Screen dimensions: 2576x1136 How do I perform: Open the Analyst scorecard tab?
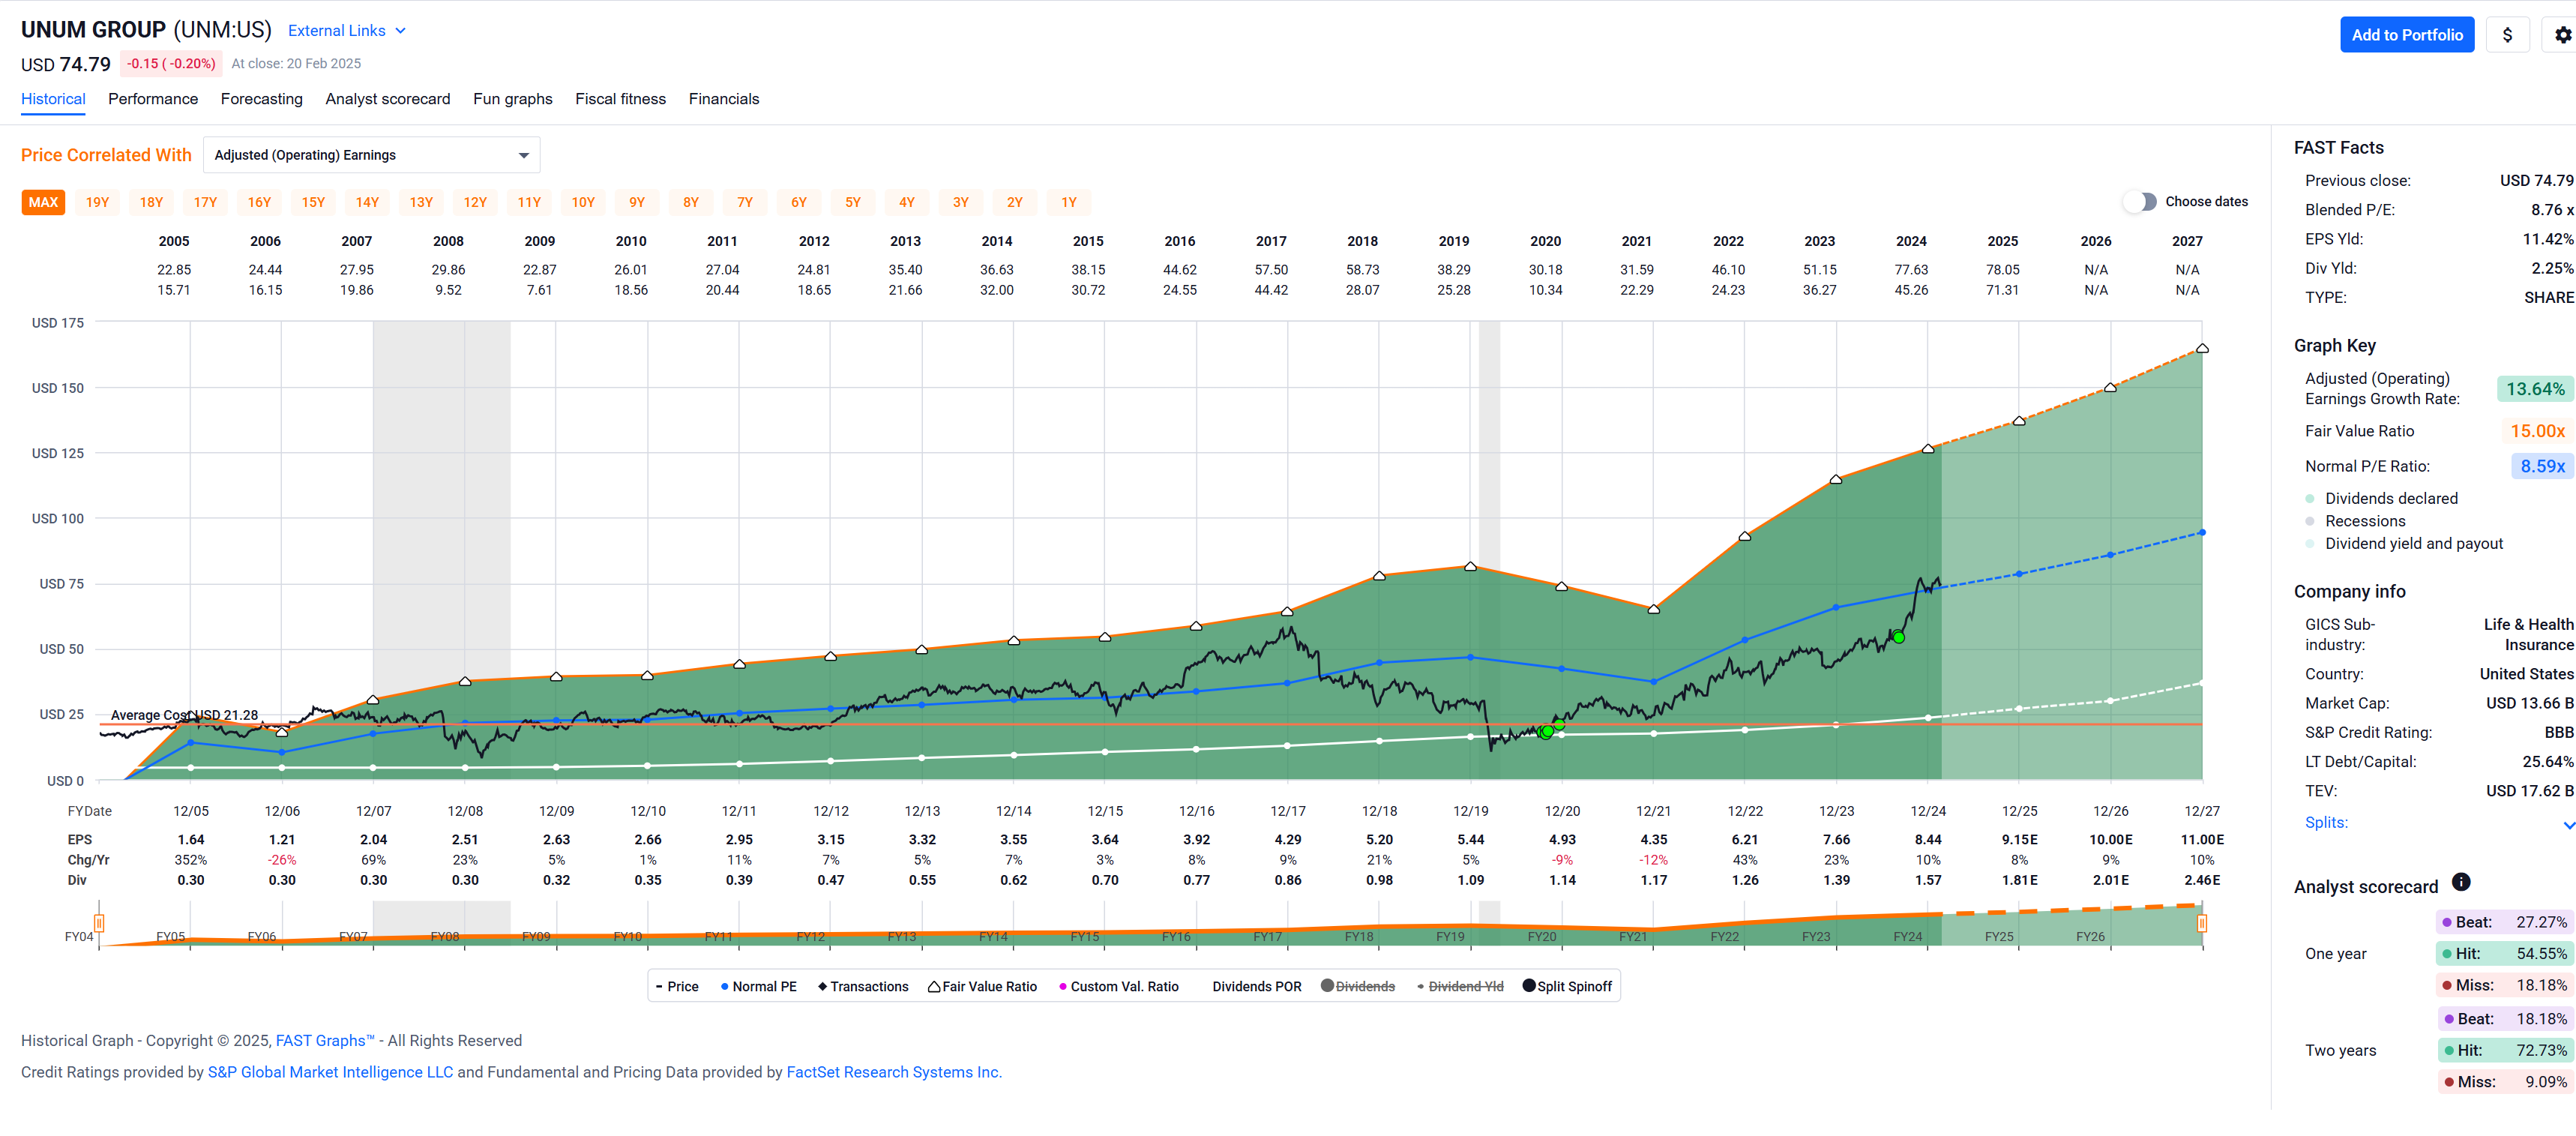coord(387,99)
